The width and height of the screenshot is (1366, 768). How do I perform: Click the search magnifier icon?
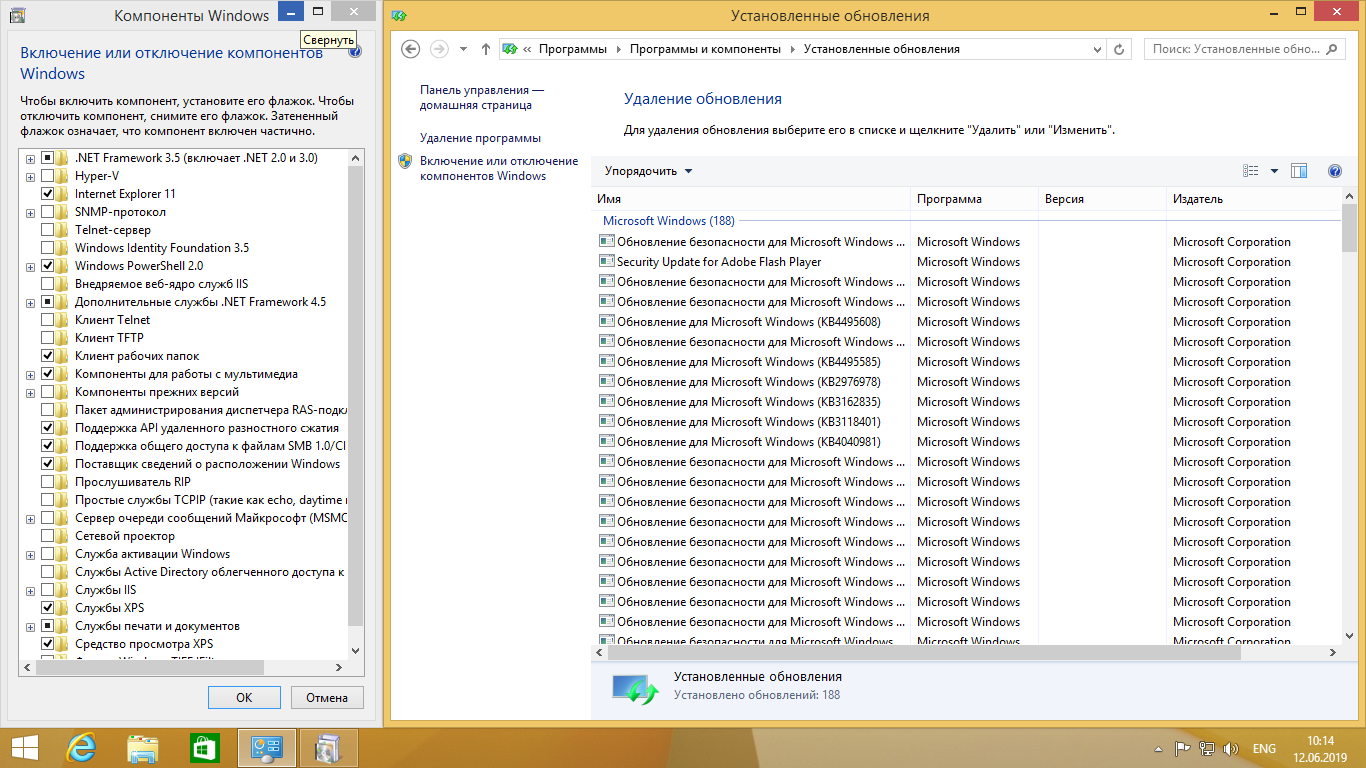(x=1333, y=49)
